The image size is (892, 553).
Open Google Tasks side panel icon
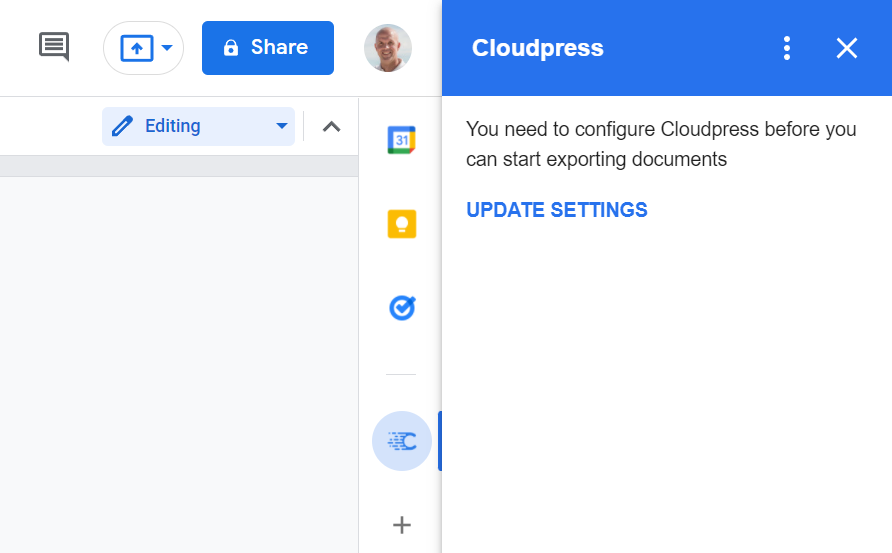pyautogui.click(x=402, y=308)
